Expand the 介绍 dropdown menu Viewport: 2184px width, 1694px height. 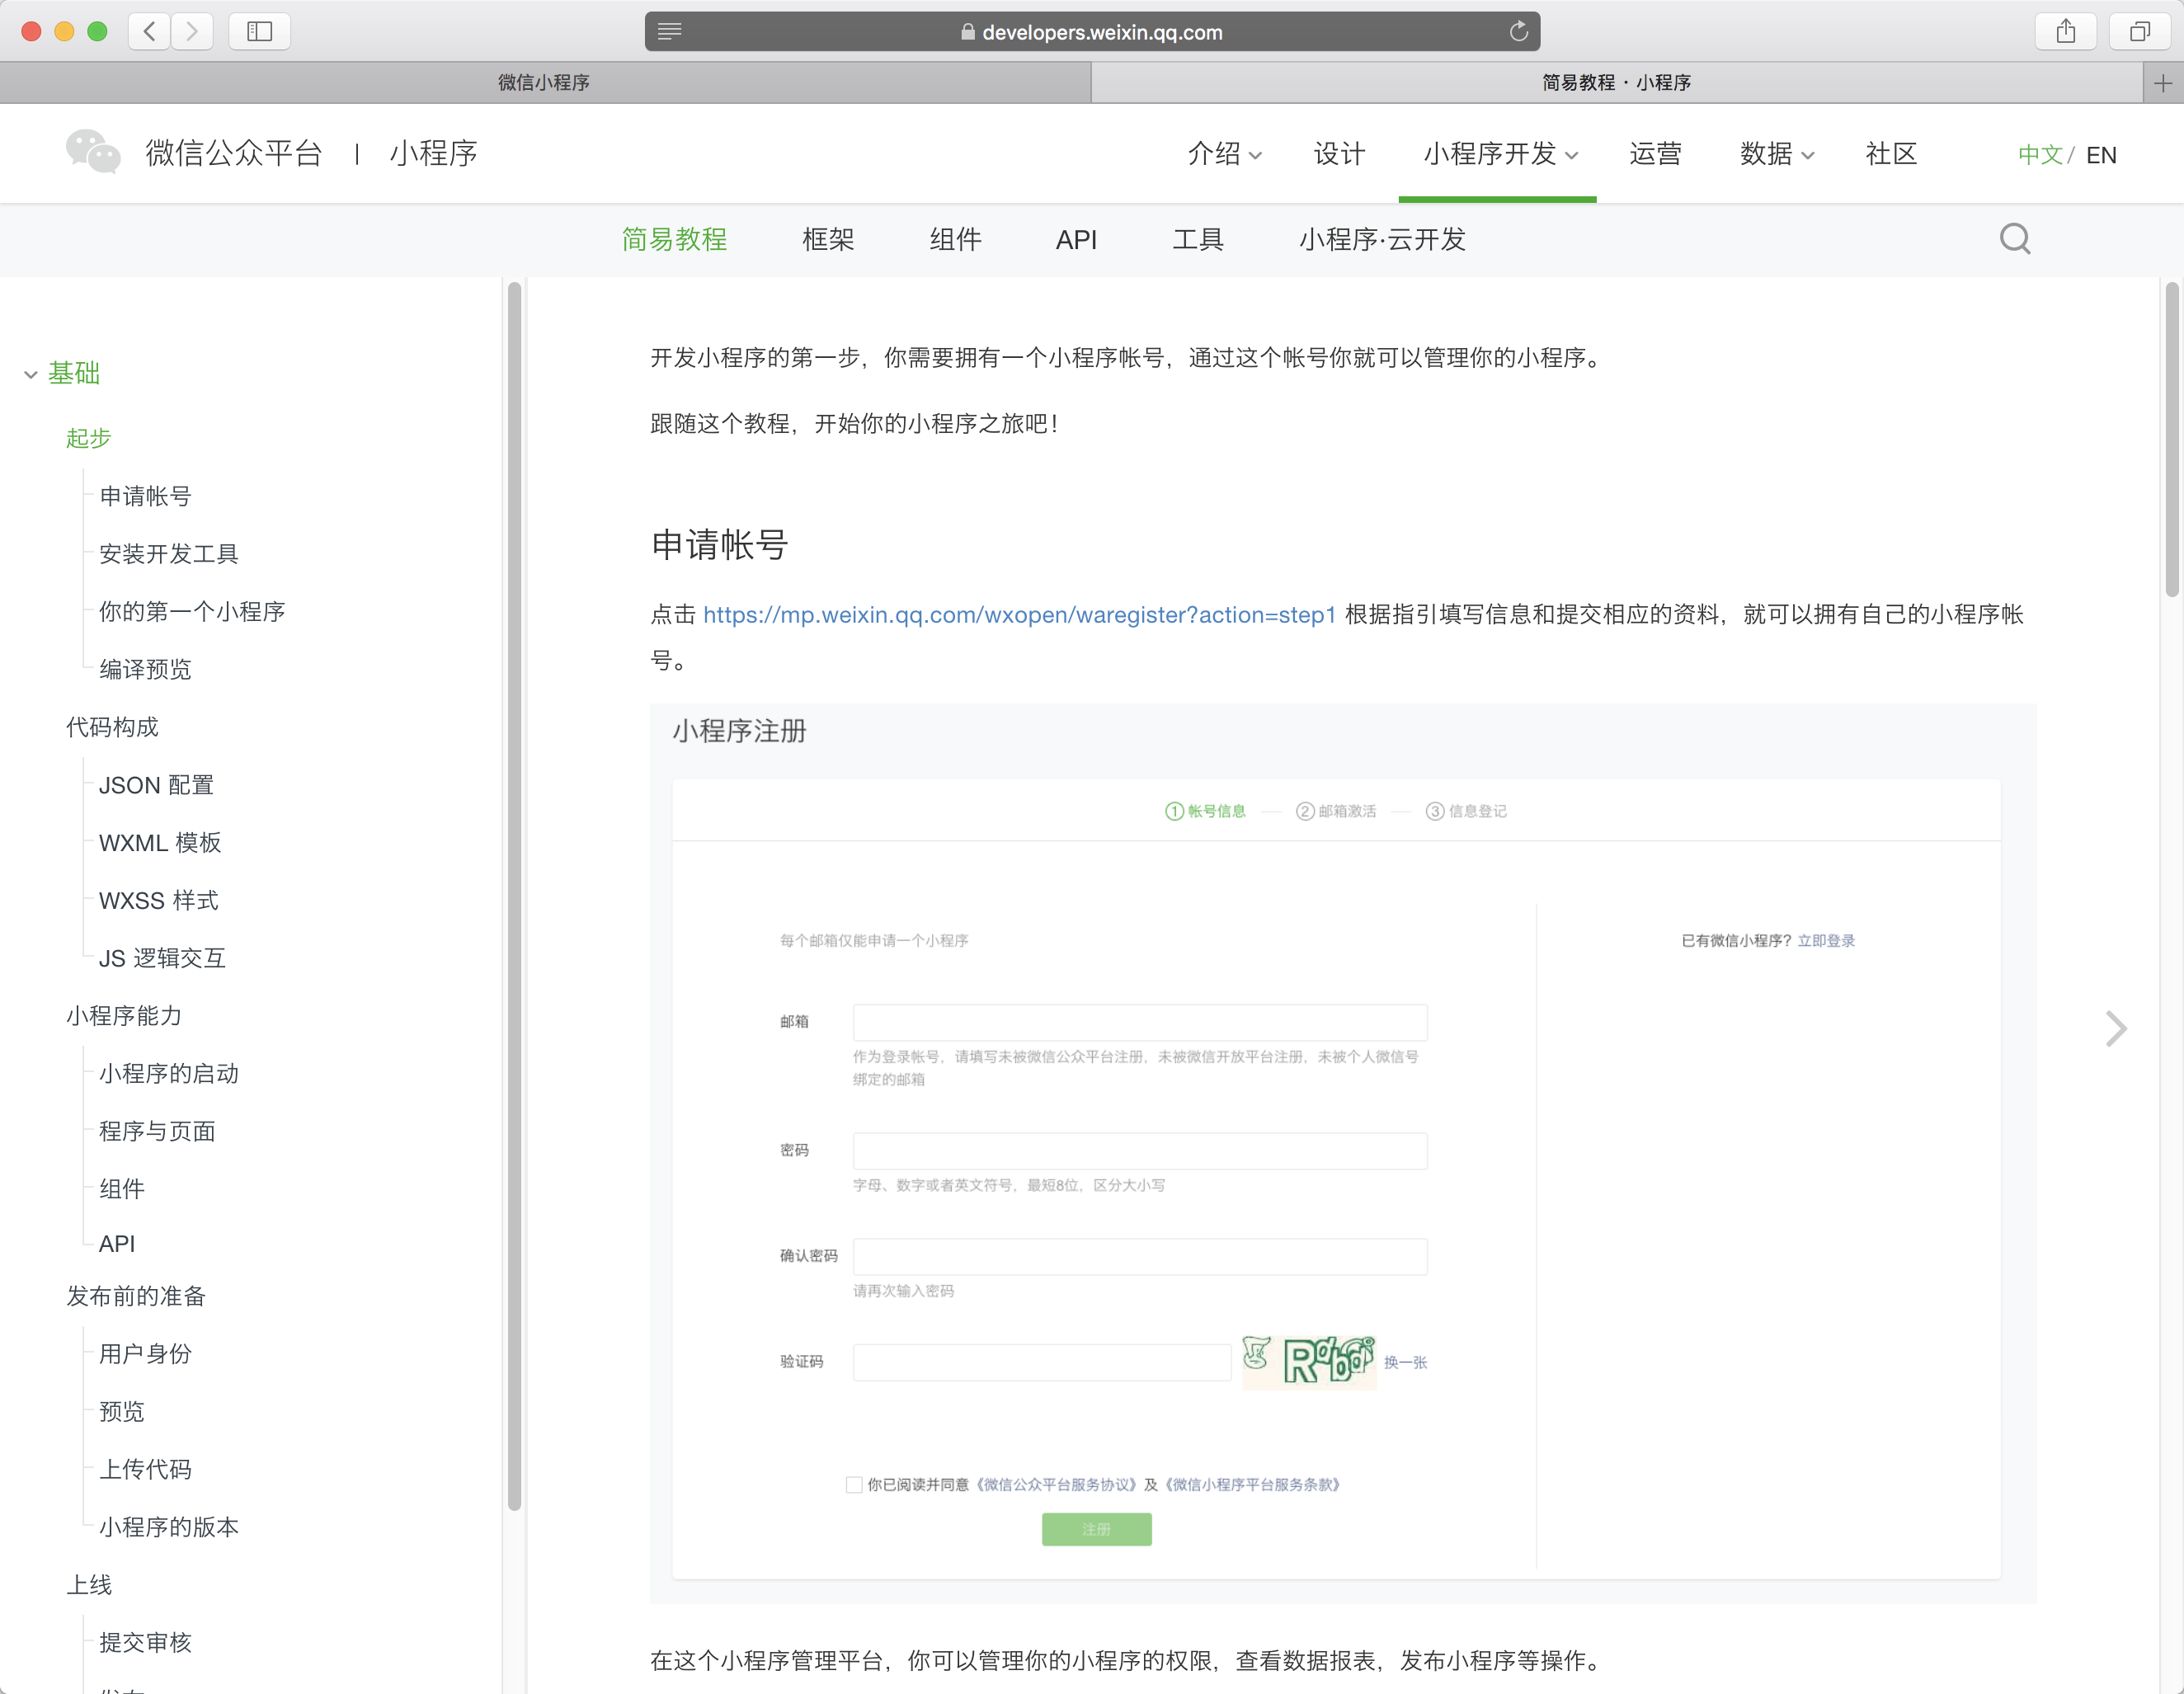coord(1224,154)
